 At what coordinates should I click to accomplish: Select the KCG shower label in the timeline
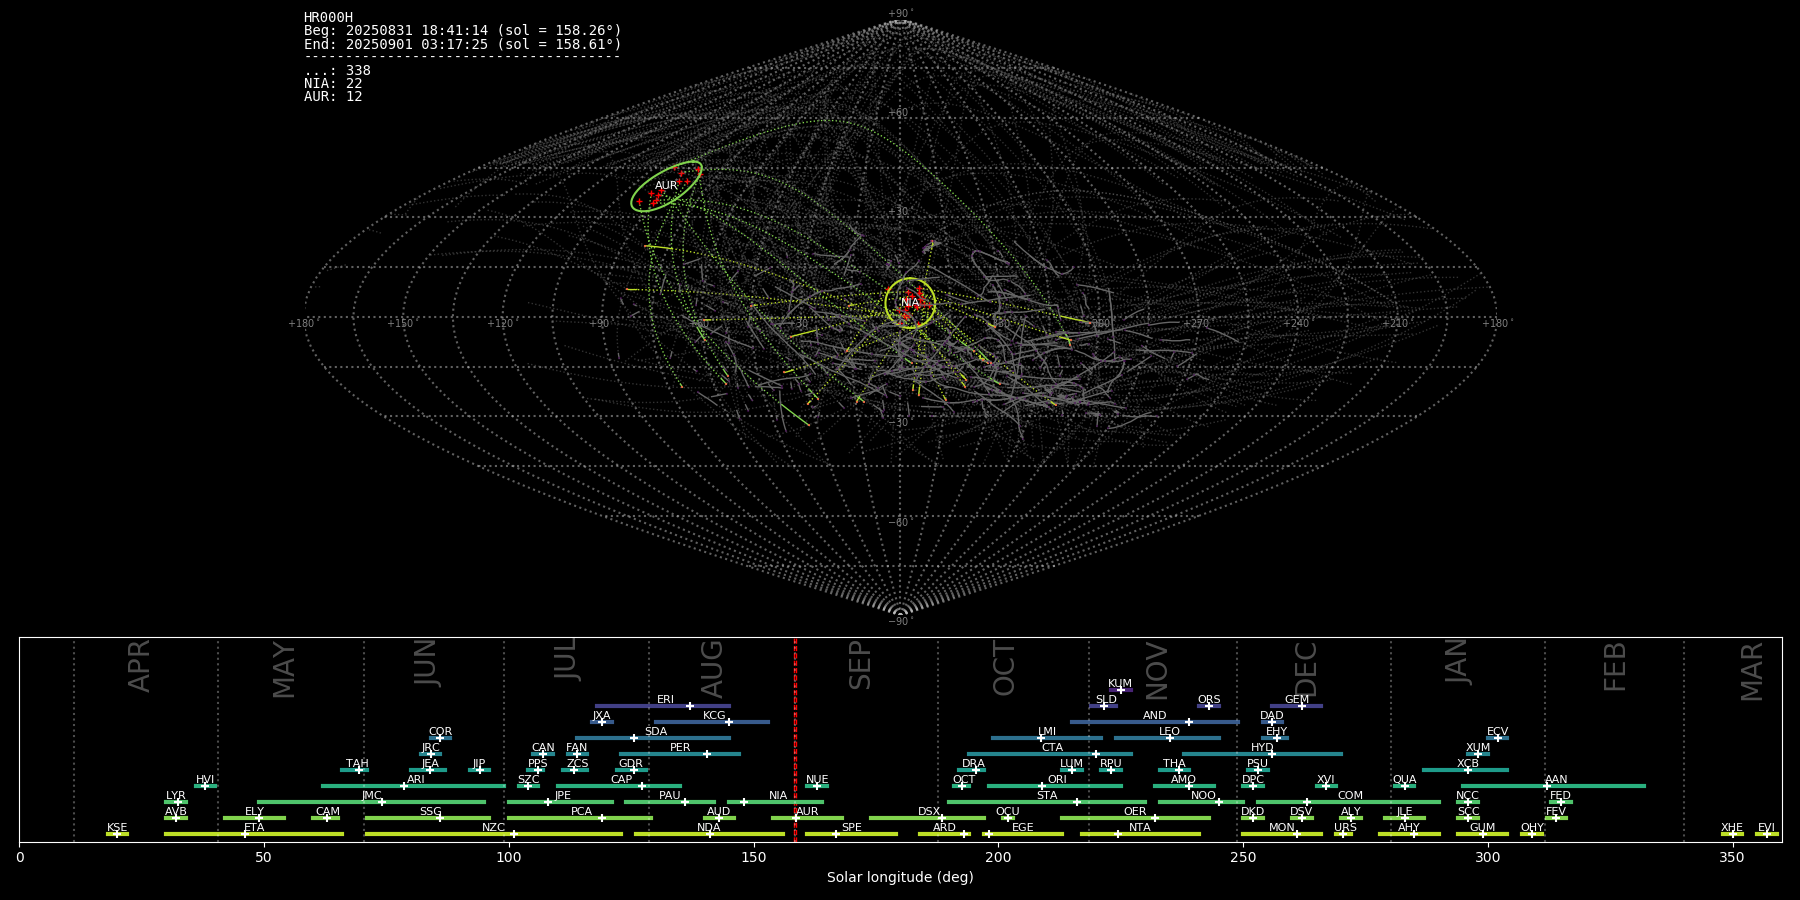[x=714, y=716]
